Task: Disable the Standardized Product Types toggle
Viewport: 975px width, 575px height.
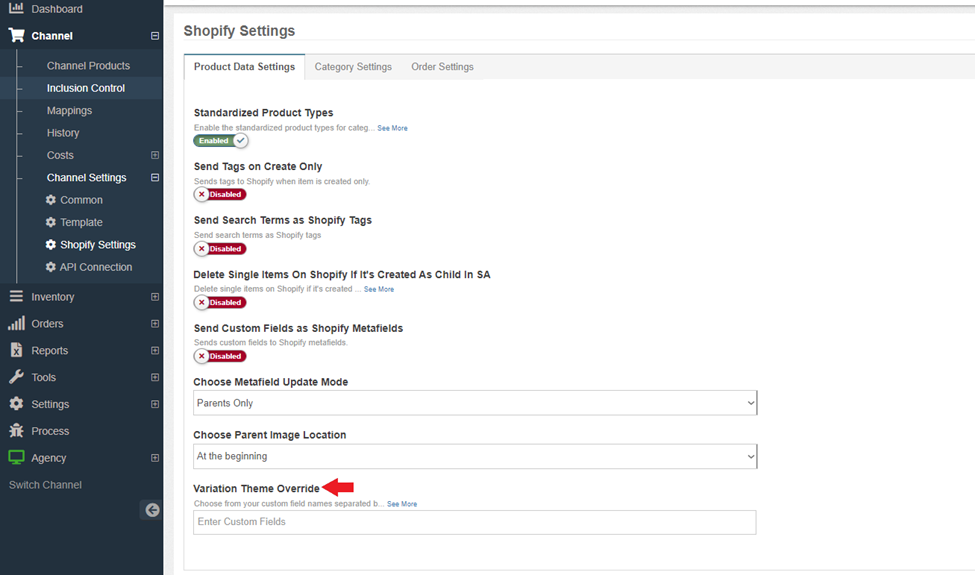Action: click(x=221, y=140)
